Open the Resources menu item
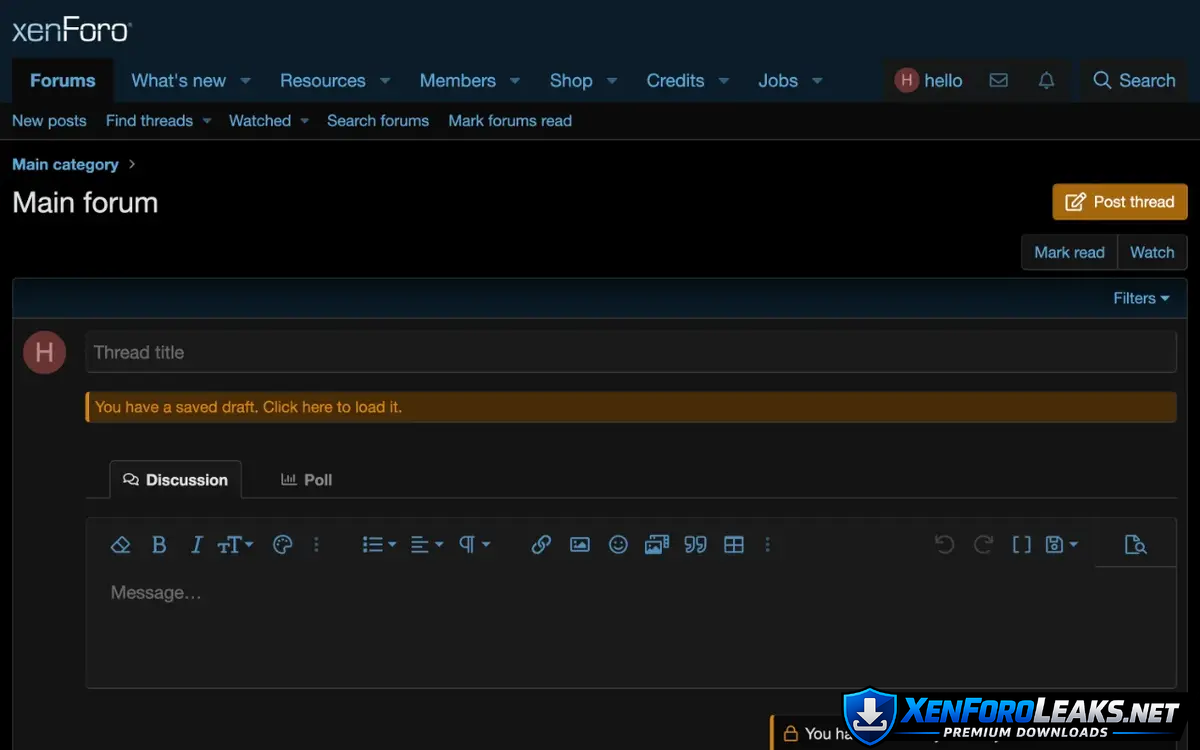 322,81
